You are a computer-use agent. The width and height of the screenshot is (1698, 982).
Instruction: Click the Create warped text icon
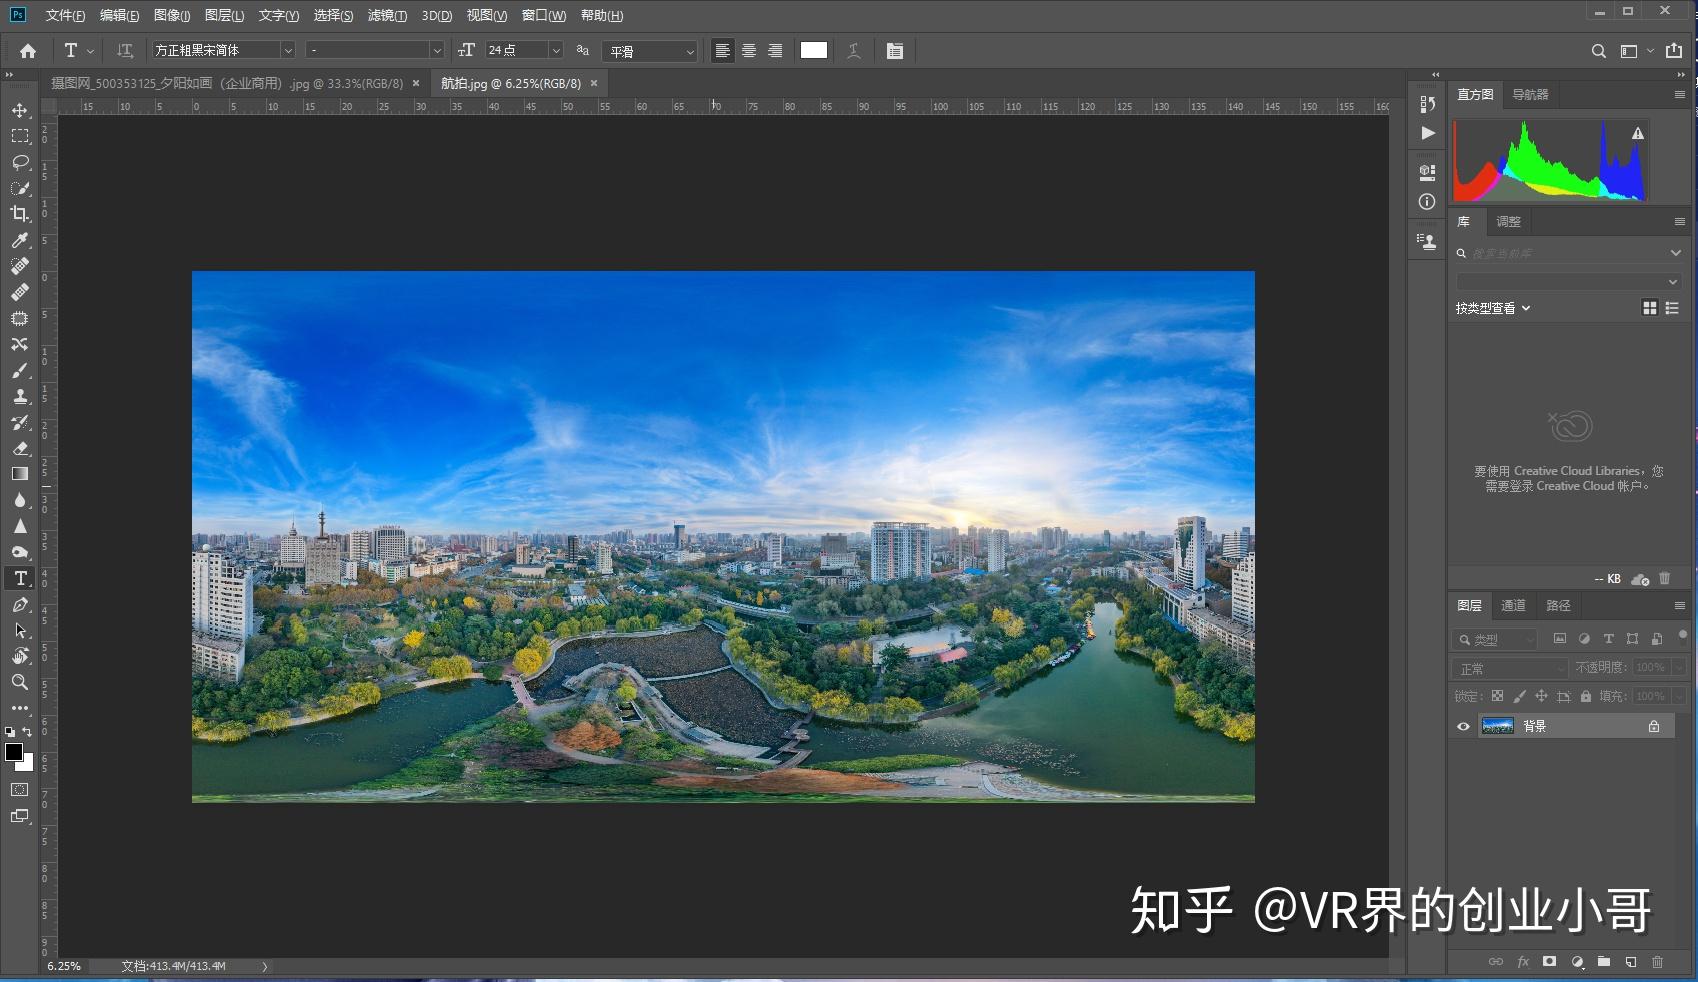click(854, 50)
